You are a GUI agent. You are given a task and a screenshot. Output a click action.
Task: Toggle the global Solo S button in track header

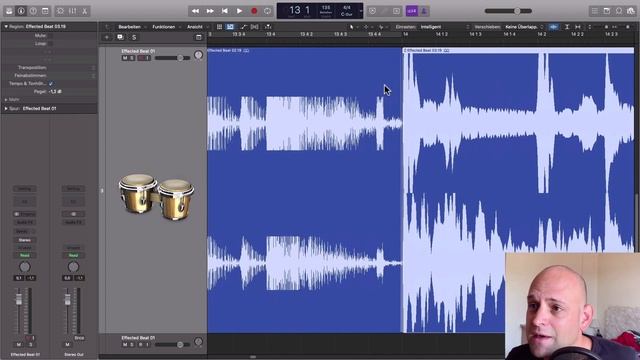[134, 37]
